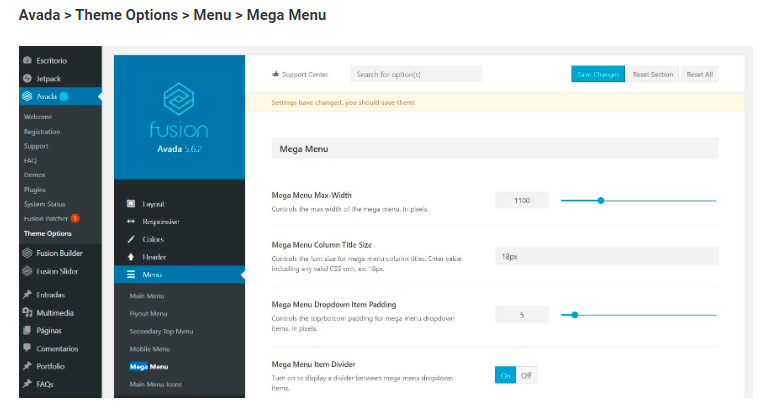Viewport: 784px width, 418px height.
Task: Click the Portfolio pin icon
Action: coord(28,366)
